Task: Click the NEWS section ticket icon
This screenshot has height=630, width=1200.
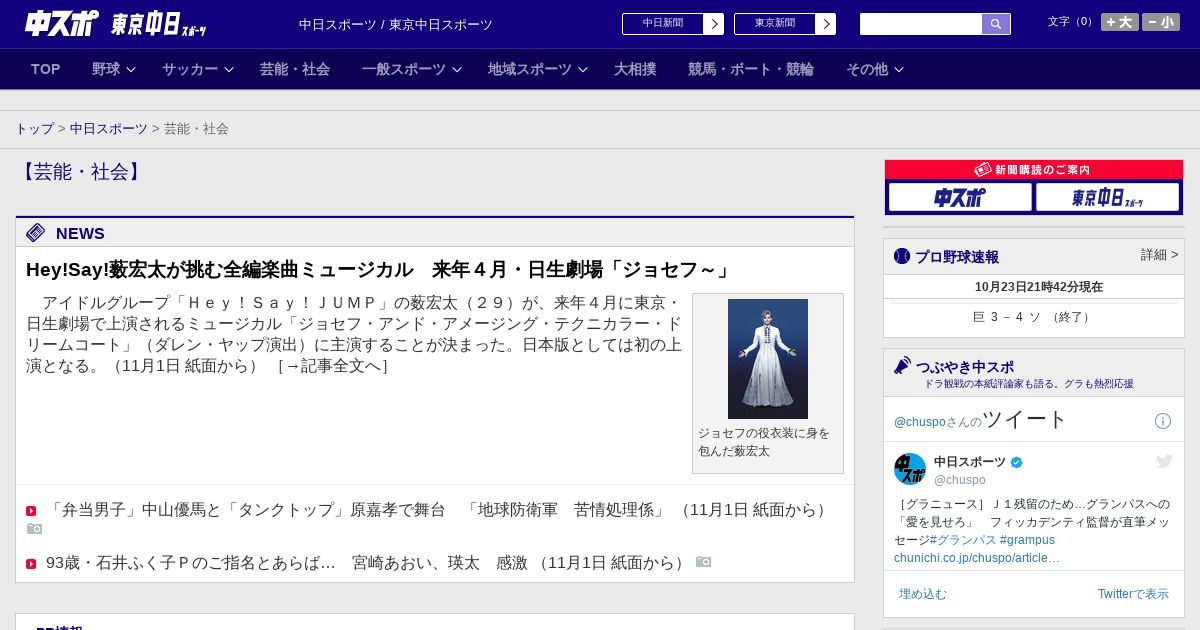Action: tap(36, 233)
